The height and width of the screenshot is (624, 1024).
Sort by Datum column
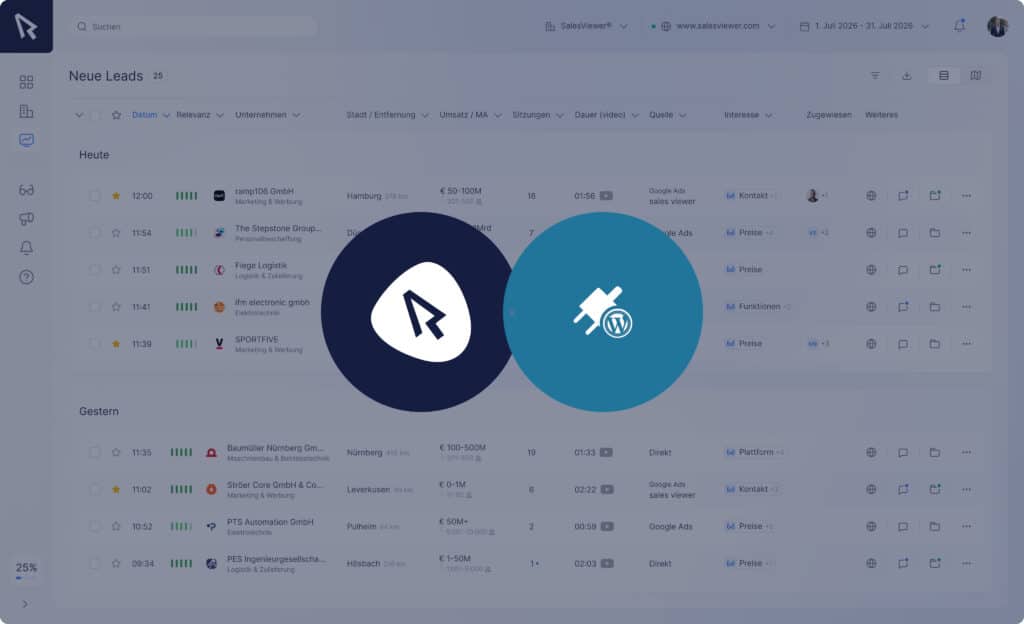tap(144, 115)
